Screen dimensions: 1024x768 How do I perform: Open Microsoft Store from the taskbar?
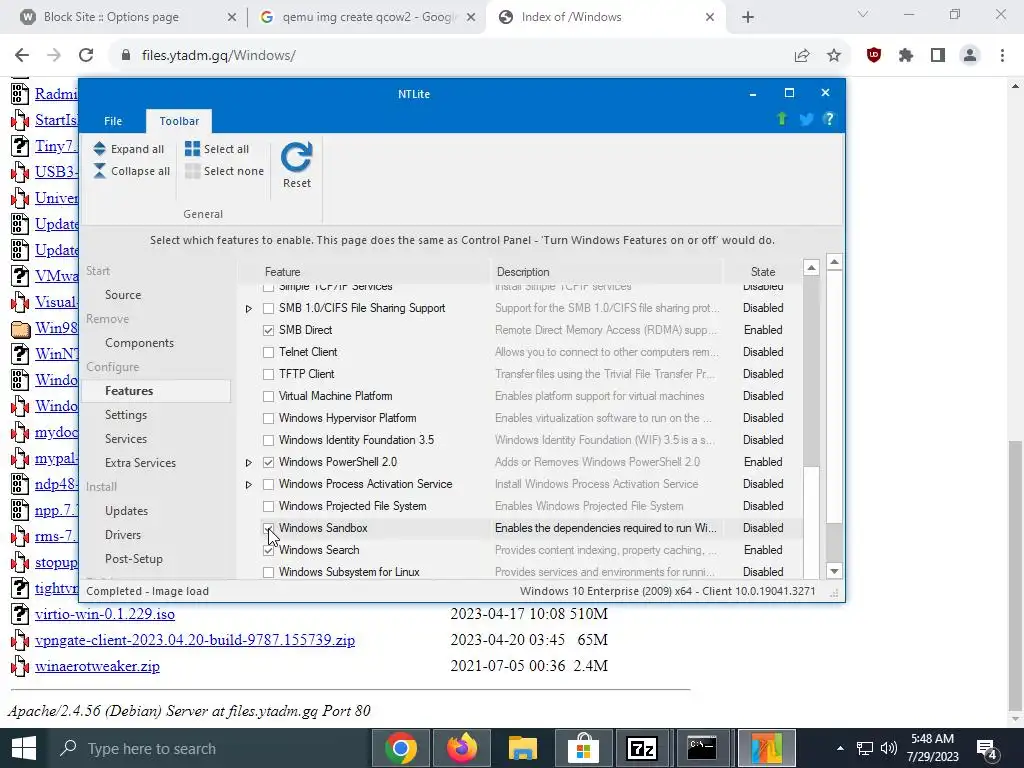pos(583,748)
